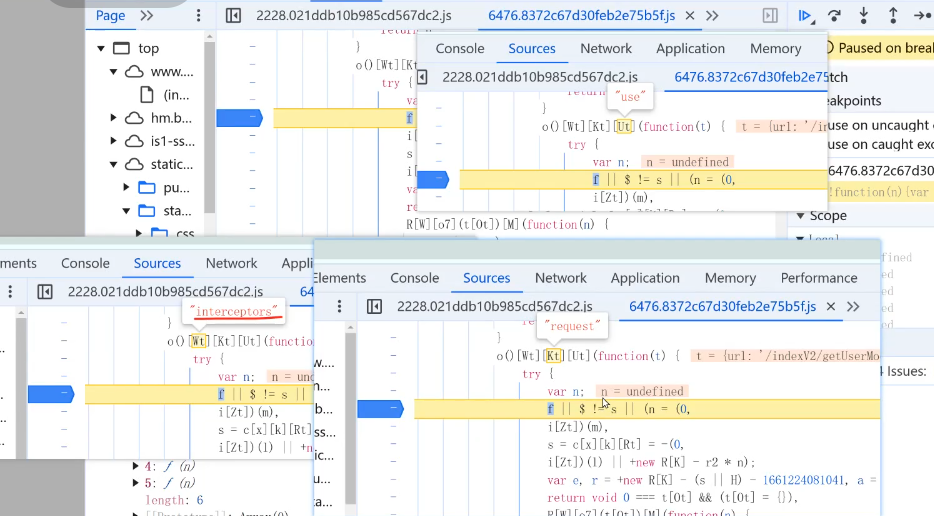Select the (in... document file in tree

176,95
